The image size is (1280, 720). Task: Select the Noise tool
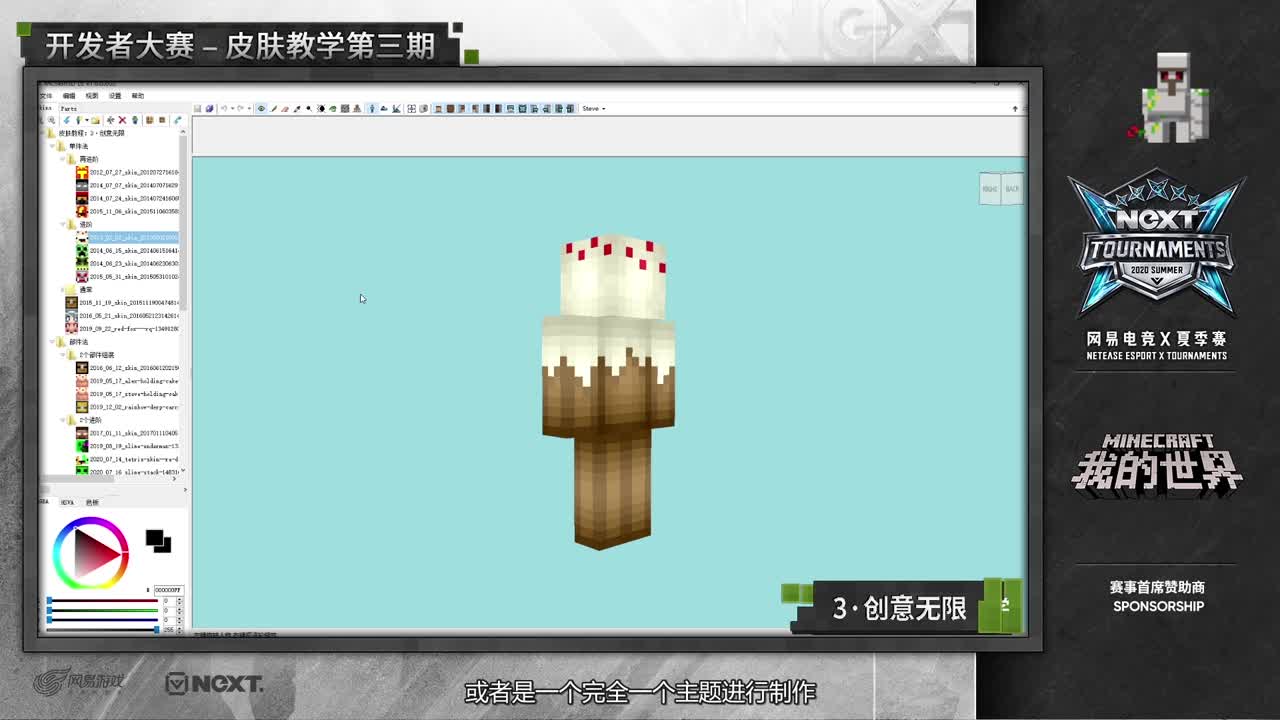(x=345, y=108)
